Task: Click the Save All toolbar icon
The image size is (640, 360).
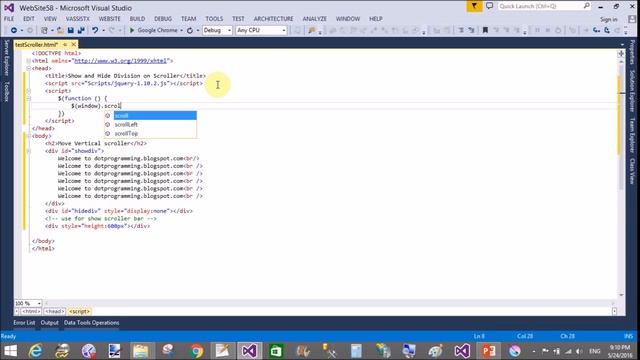Action: coord(81,30)
